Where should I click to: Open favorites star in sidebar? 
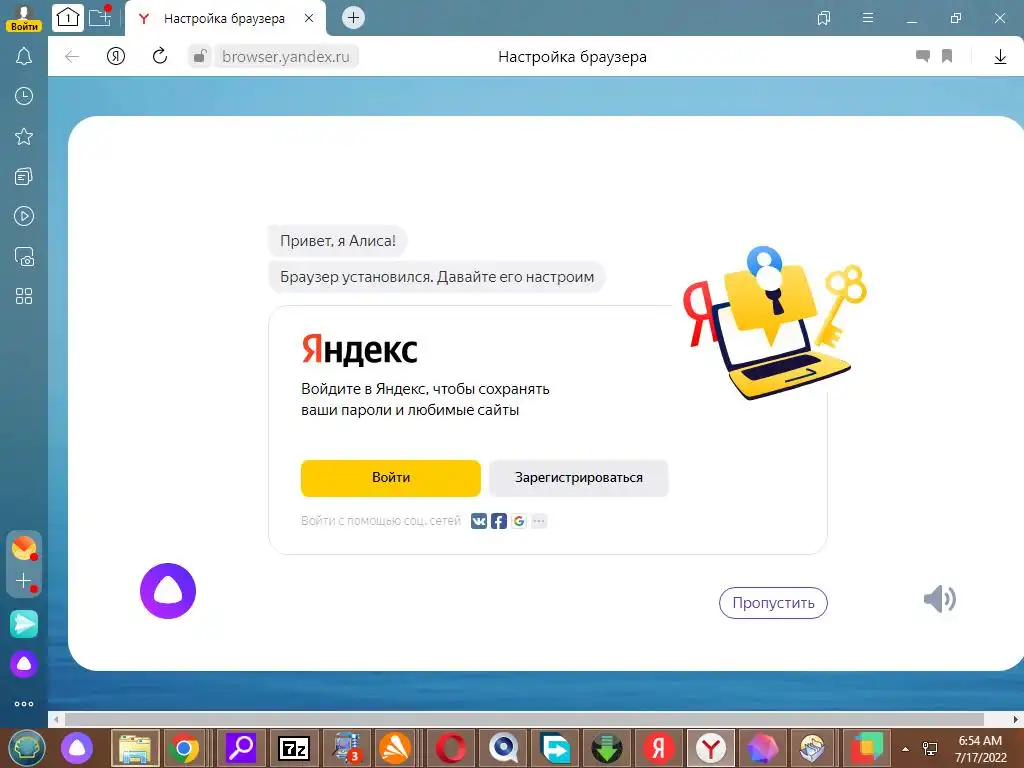pos(24,136)
